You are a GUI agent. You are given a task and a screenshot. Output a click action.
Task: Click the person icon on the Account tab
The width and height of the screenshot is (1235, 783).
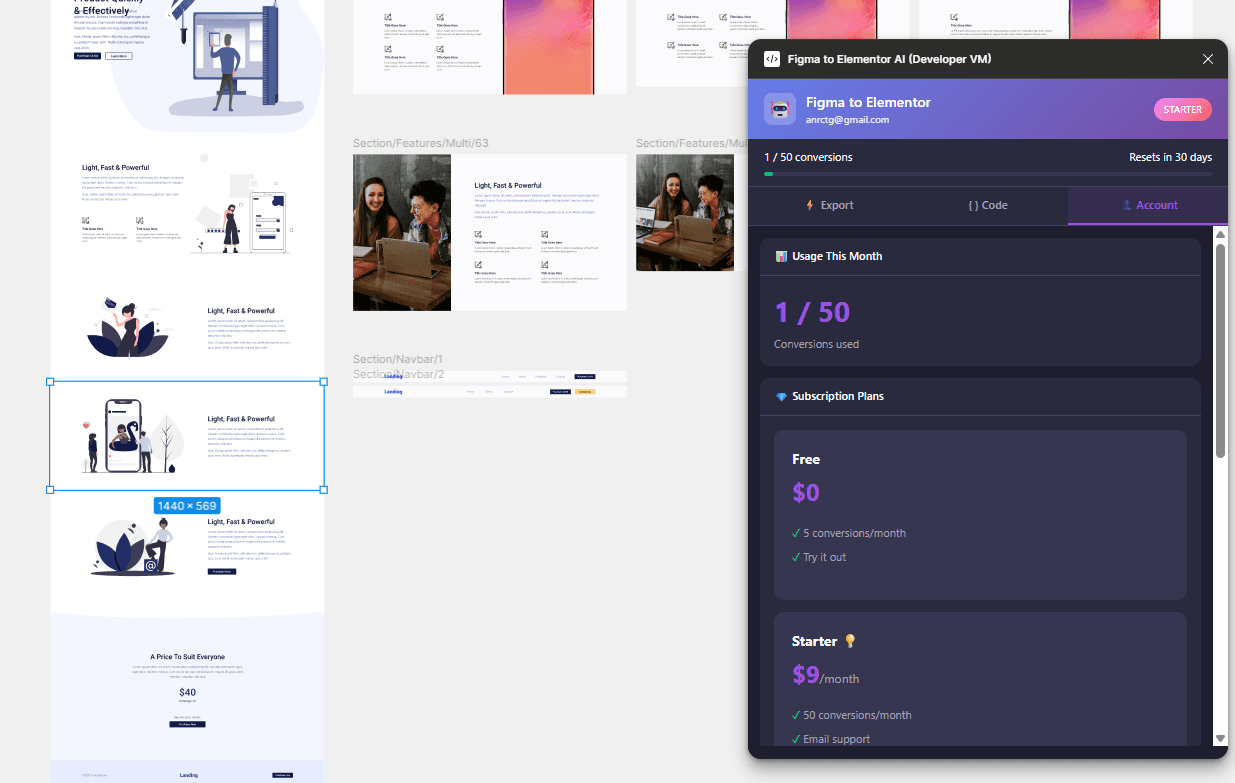tap(1129, 205)
